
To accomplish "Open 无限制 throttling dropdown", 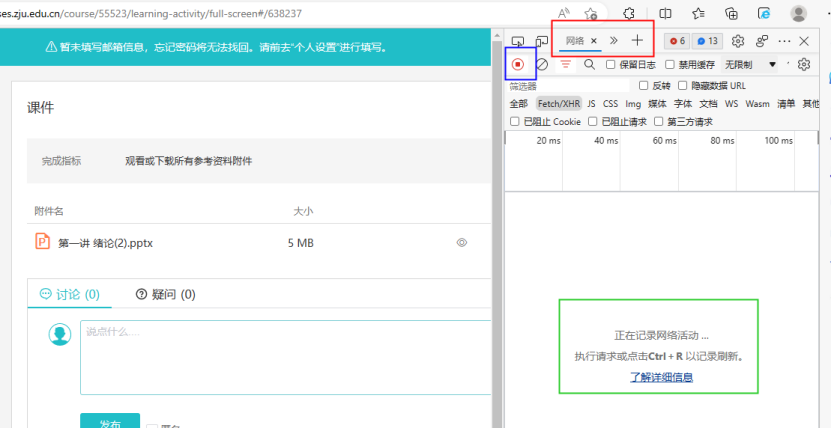I will coord(749,65).
